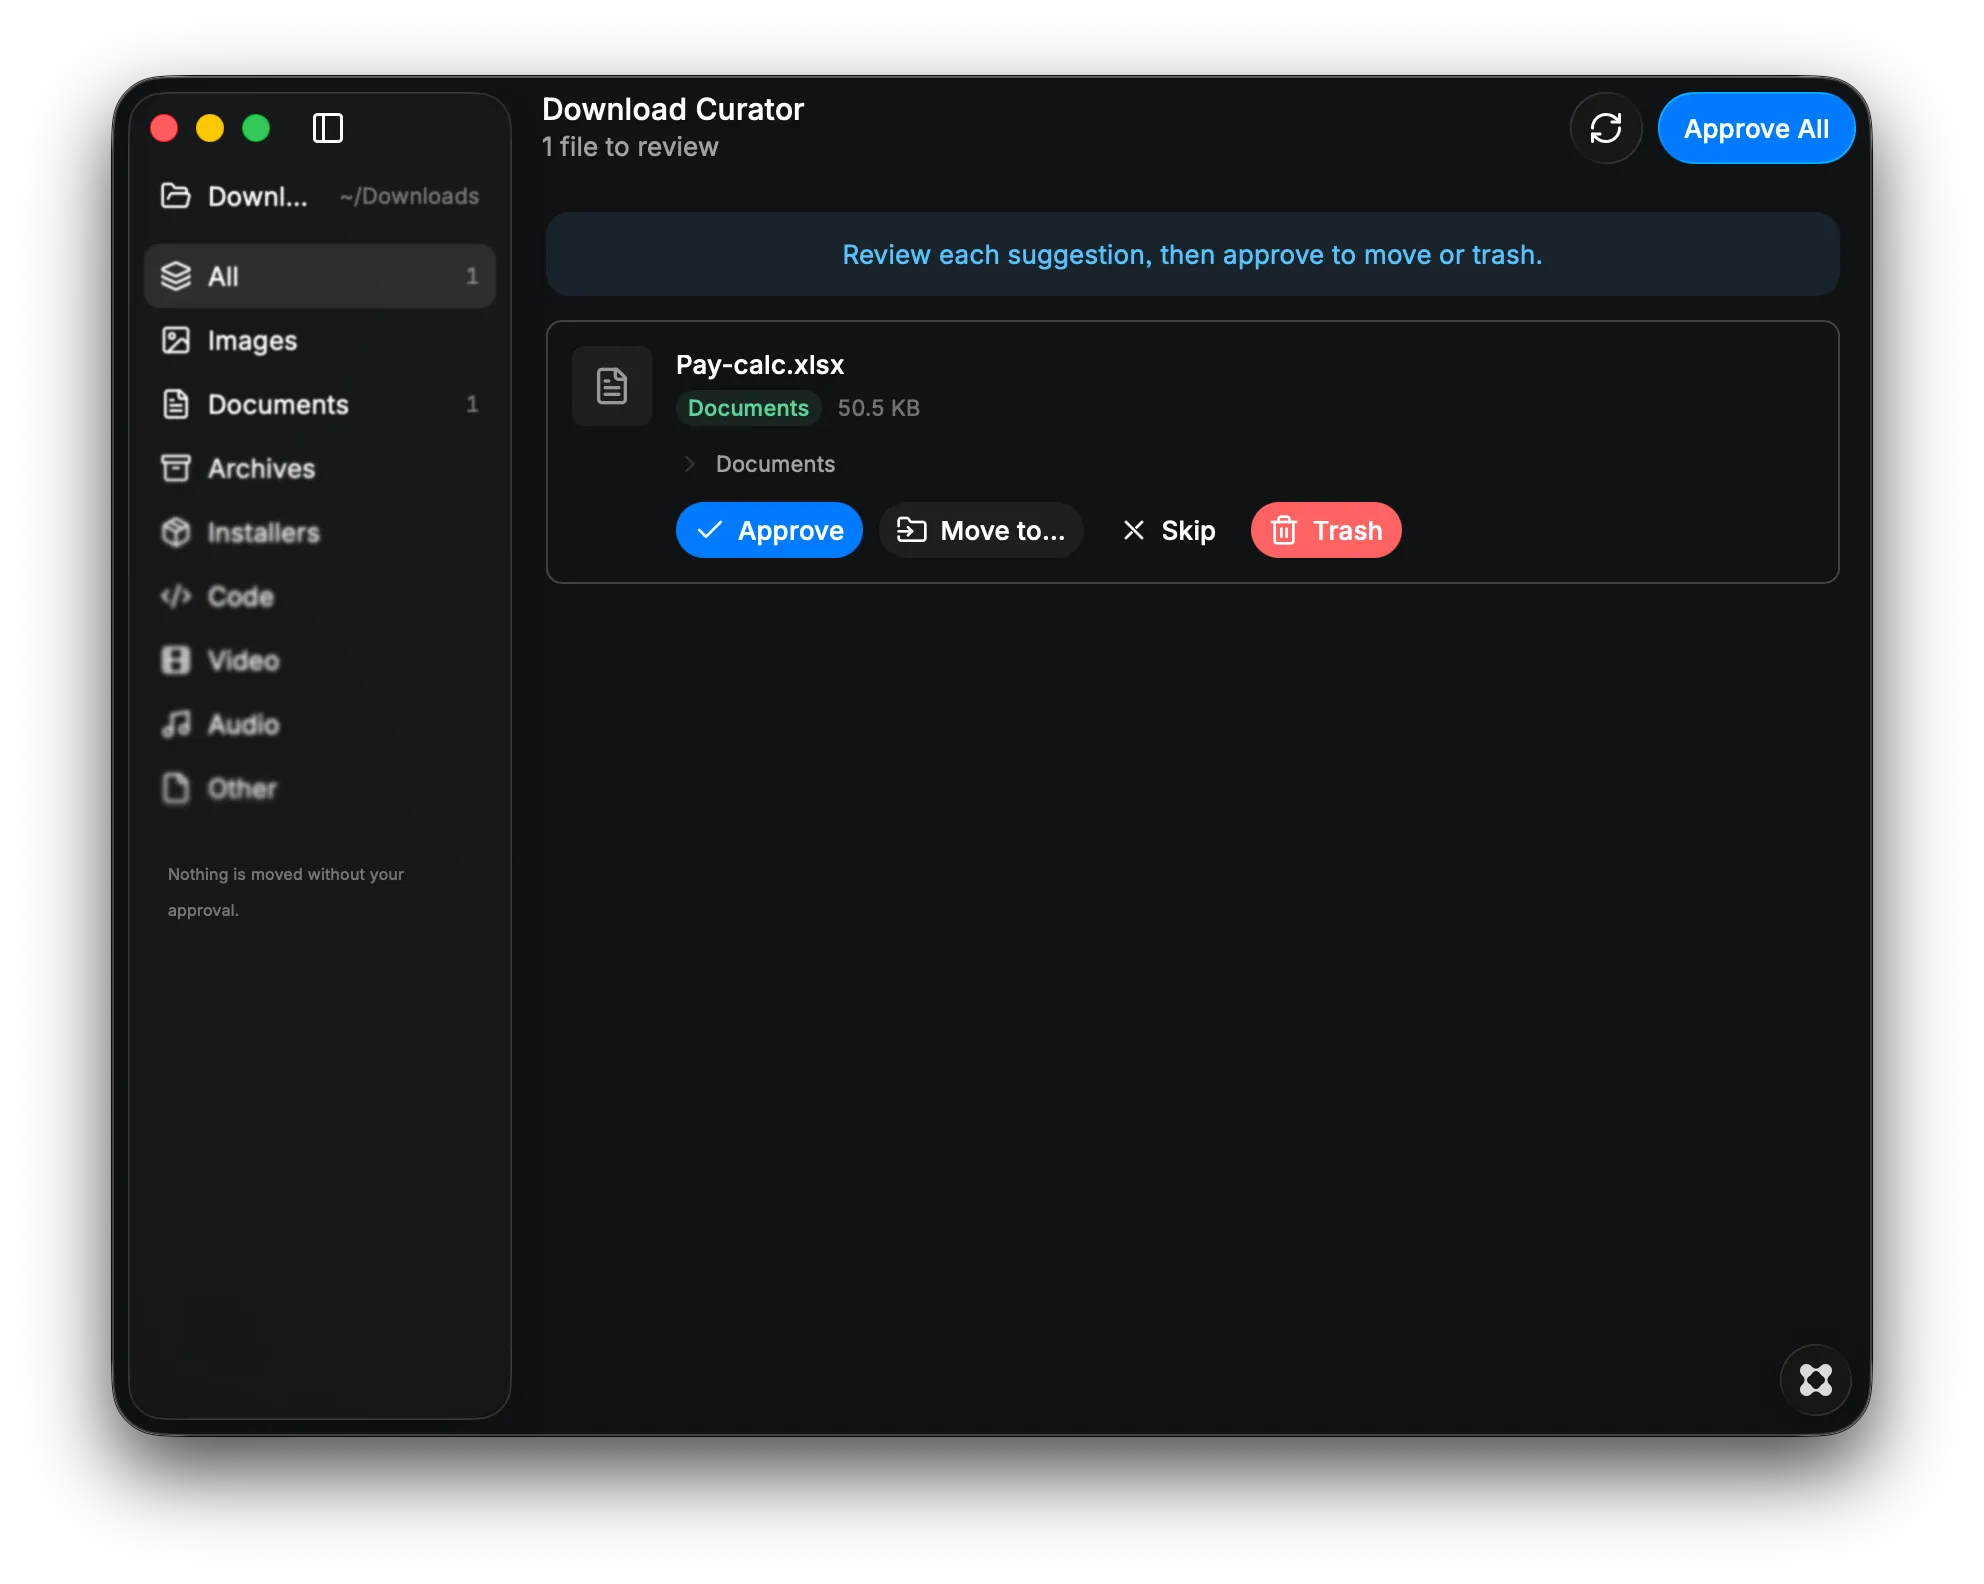Select the Images category

coord(320,340)
